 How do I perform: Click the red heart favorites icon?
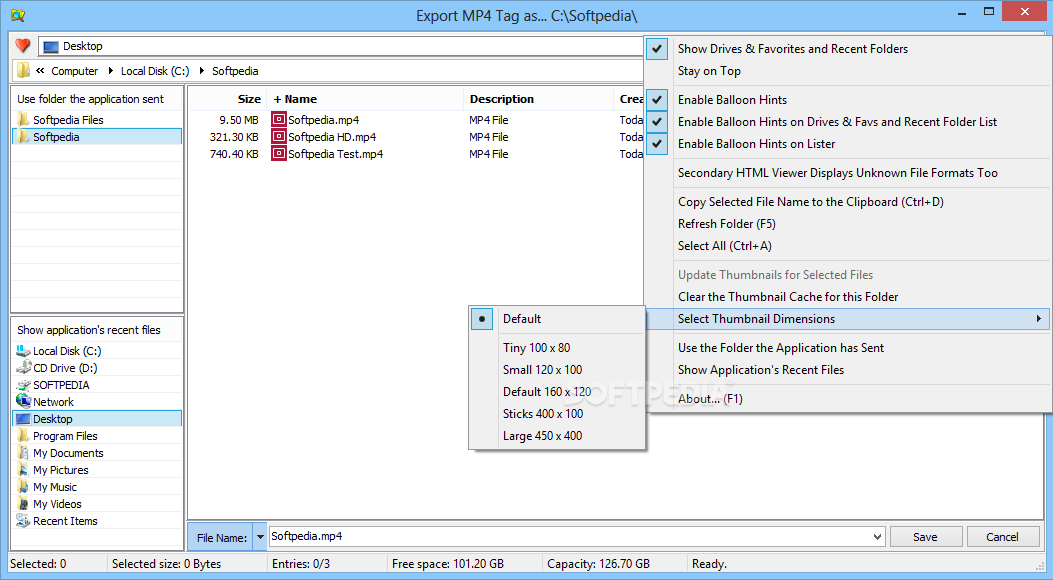(x=23, y=46)
